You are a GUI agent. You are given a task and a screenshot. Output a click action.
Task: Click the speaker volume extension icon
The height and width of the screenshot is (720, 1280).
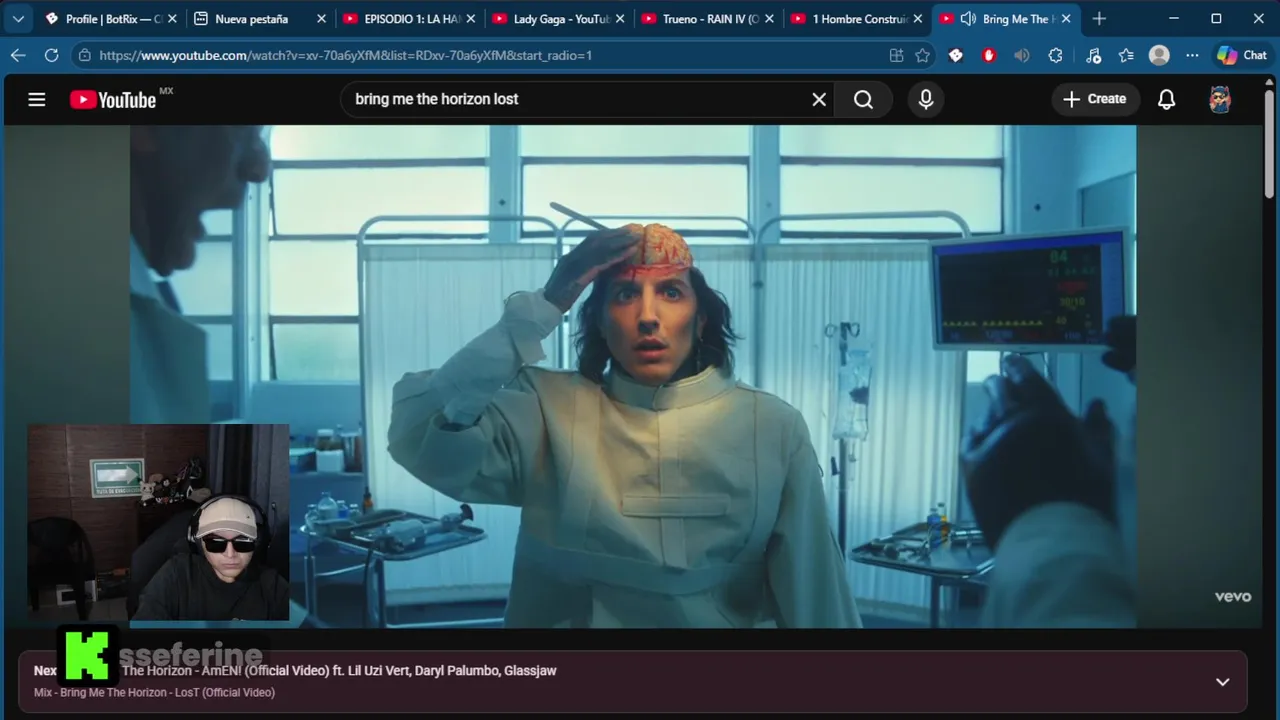click(x=1021, y=55)
